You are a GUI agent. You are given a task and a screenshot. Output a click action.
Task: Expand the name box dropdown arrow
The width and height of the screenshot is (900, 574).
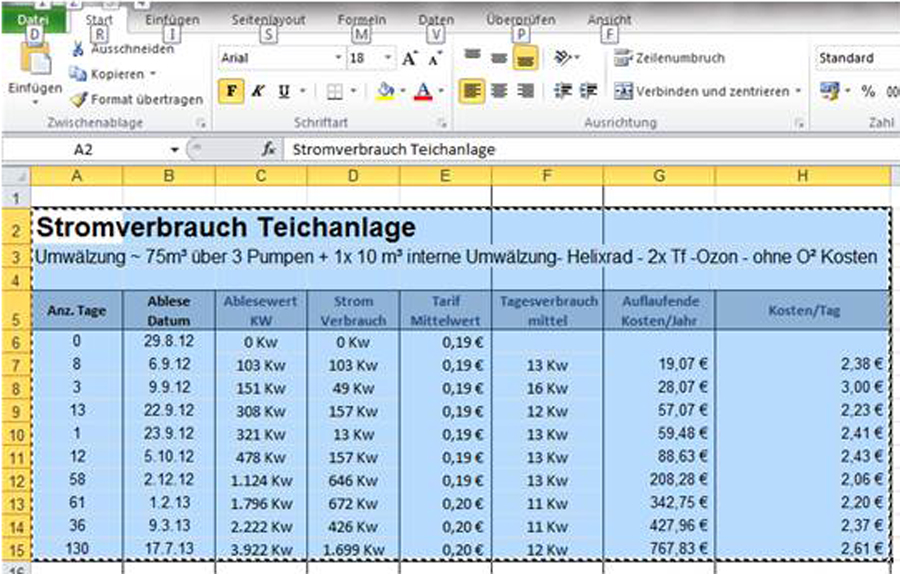[x=174, y=149]
